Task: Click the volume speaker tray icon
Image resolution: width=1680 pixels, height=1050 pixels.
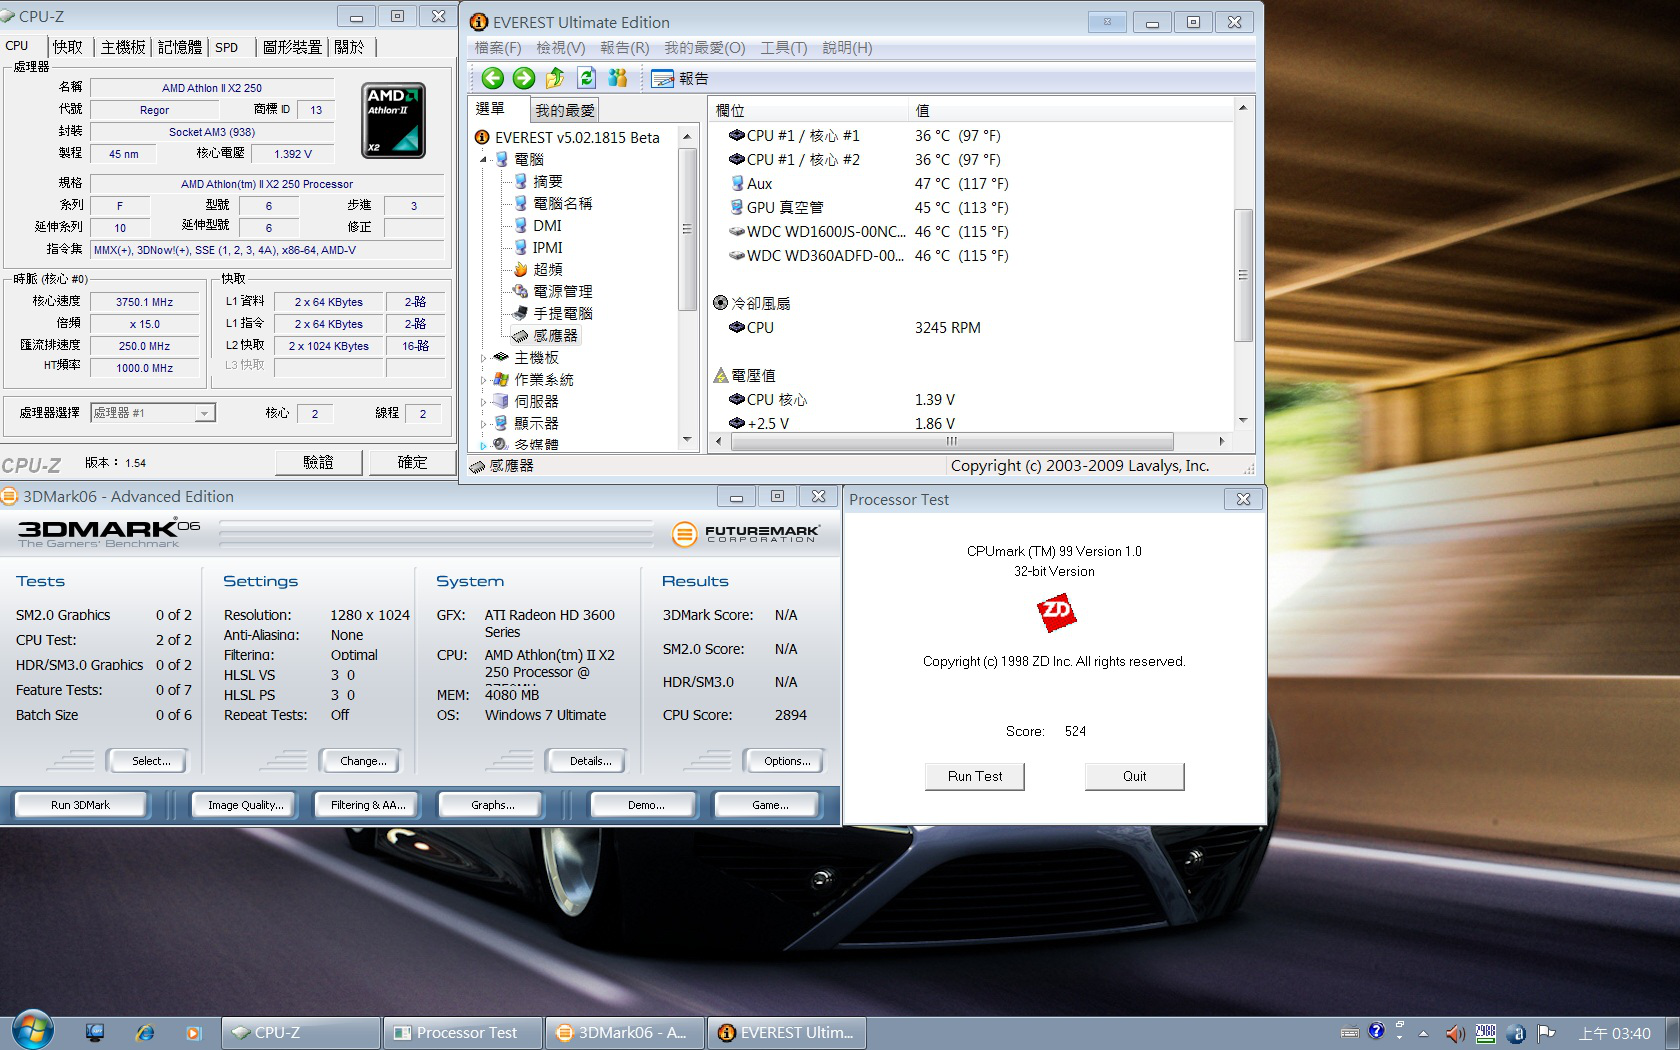Action: click(x=1455, y=1033)
